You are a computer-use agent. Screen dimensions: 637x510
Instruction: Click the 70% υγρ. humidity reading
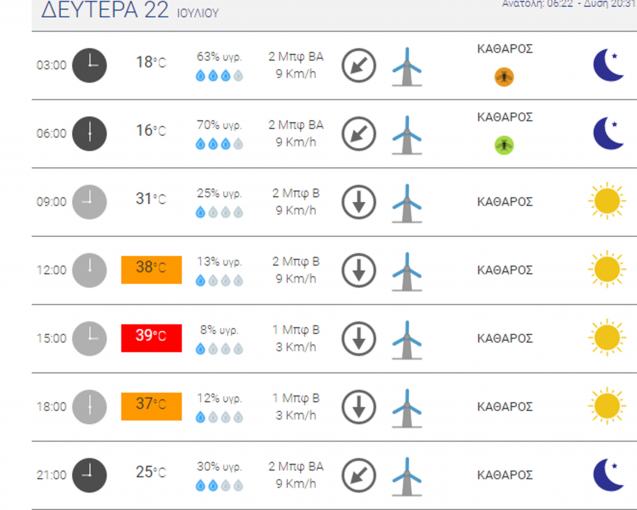[x=219, y=125]
